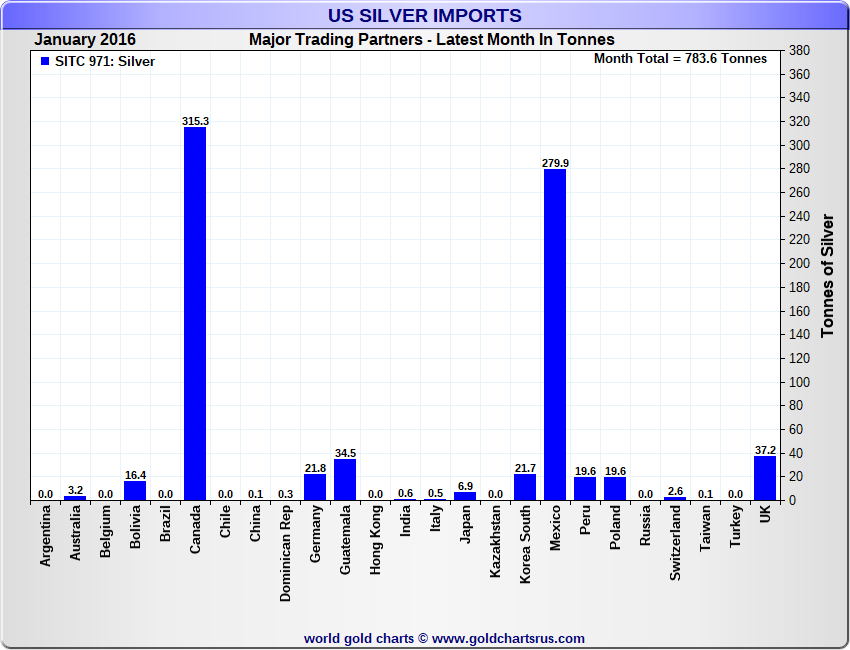Click the 'Dominican Rep' axis label
Screen dimensions: 850x650
pos(285,554)
